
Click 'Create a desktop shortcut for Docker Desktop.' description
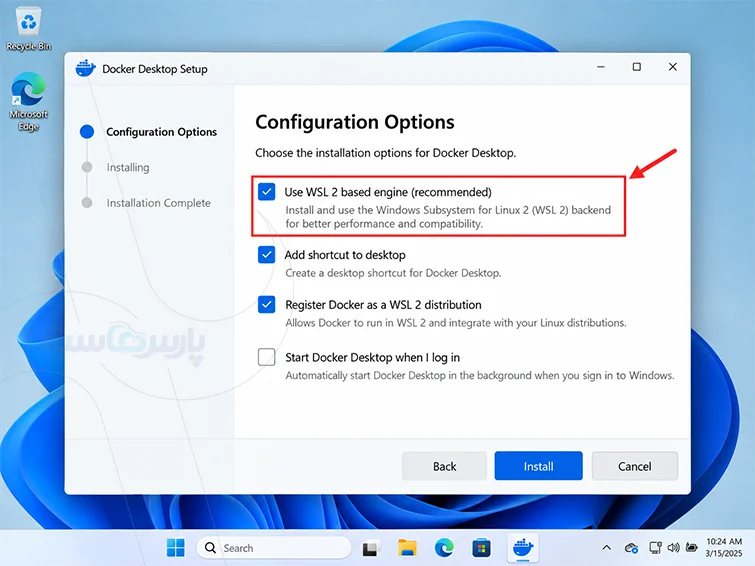point(393,273)
